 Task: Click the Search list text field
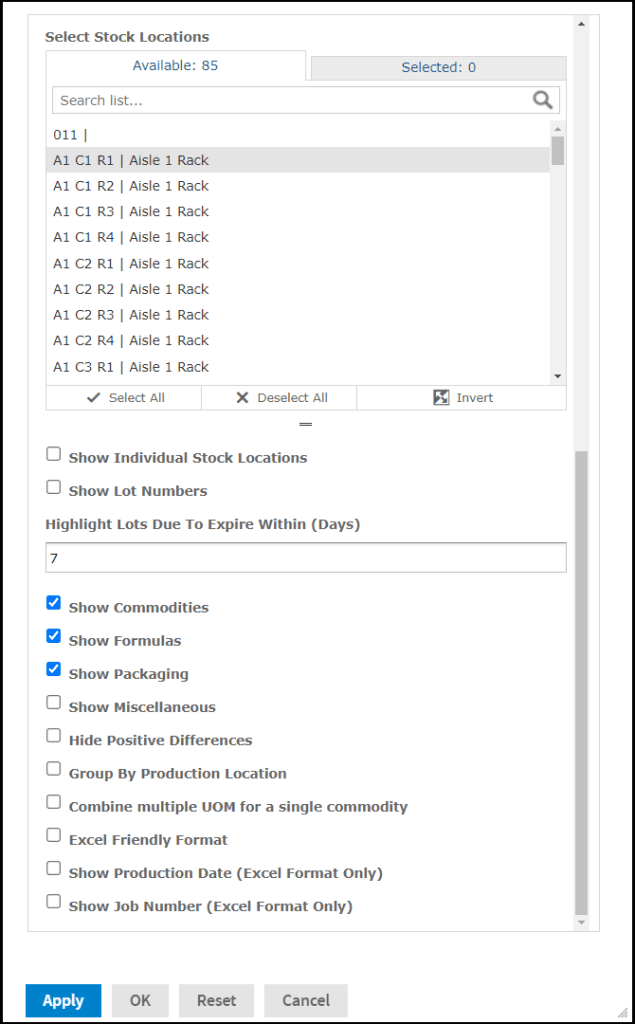[x=290, y=100]
